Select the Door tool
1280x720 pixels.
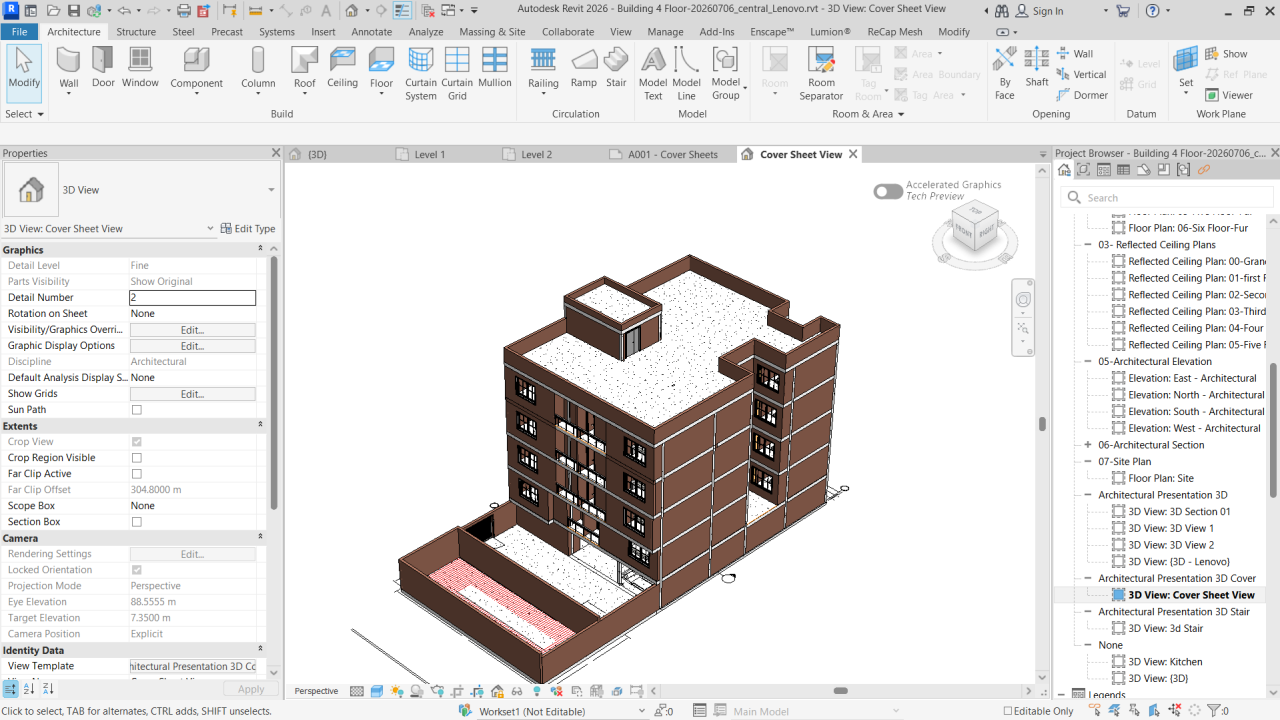click(x=103, y=67)
